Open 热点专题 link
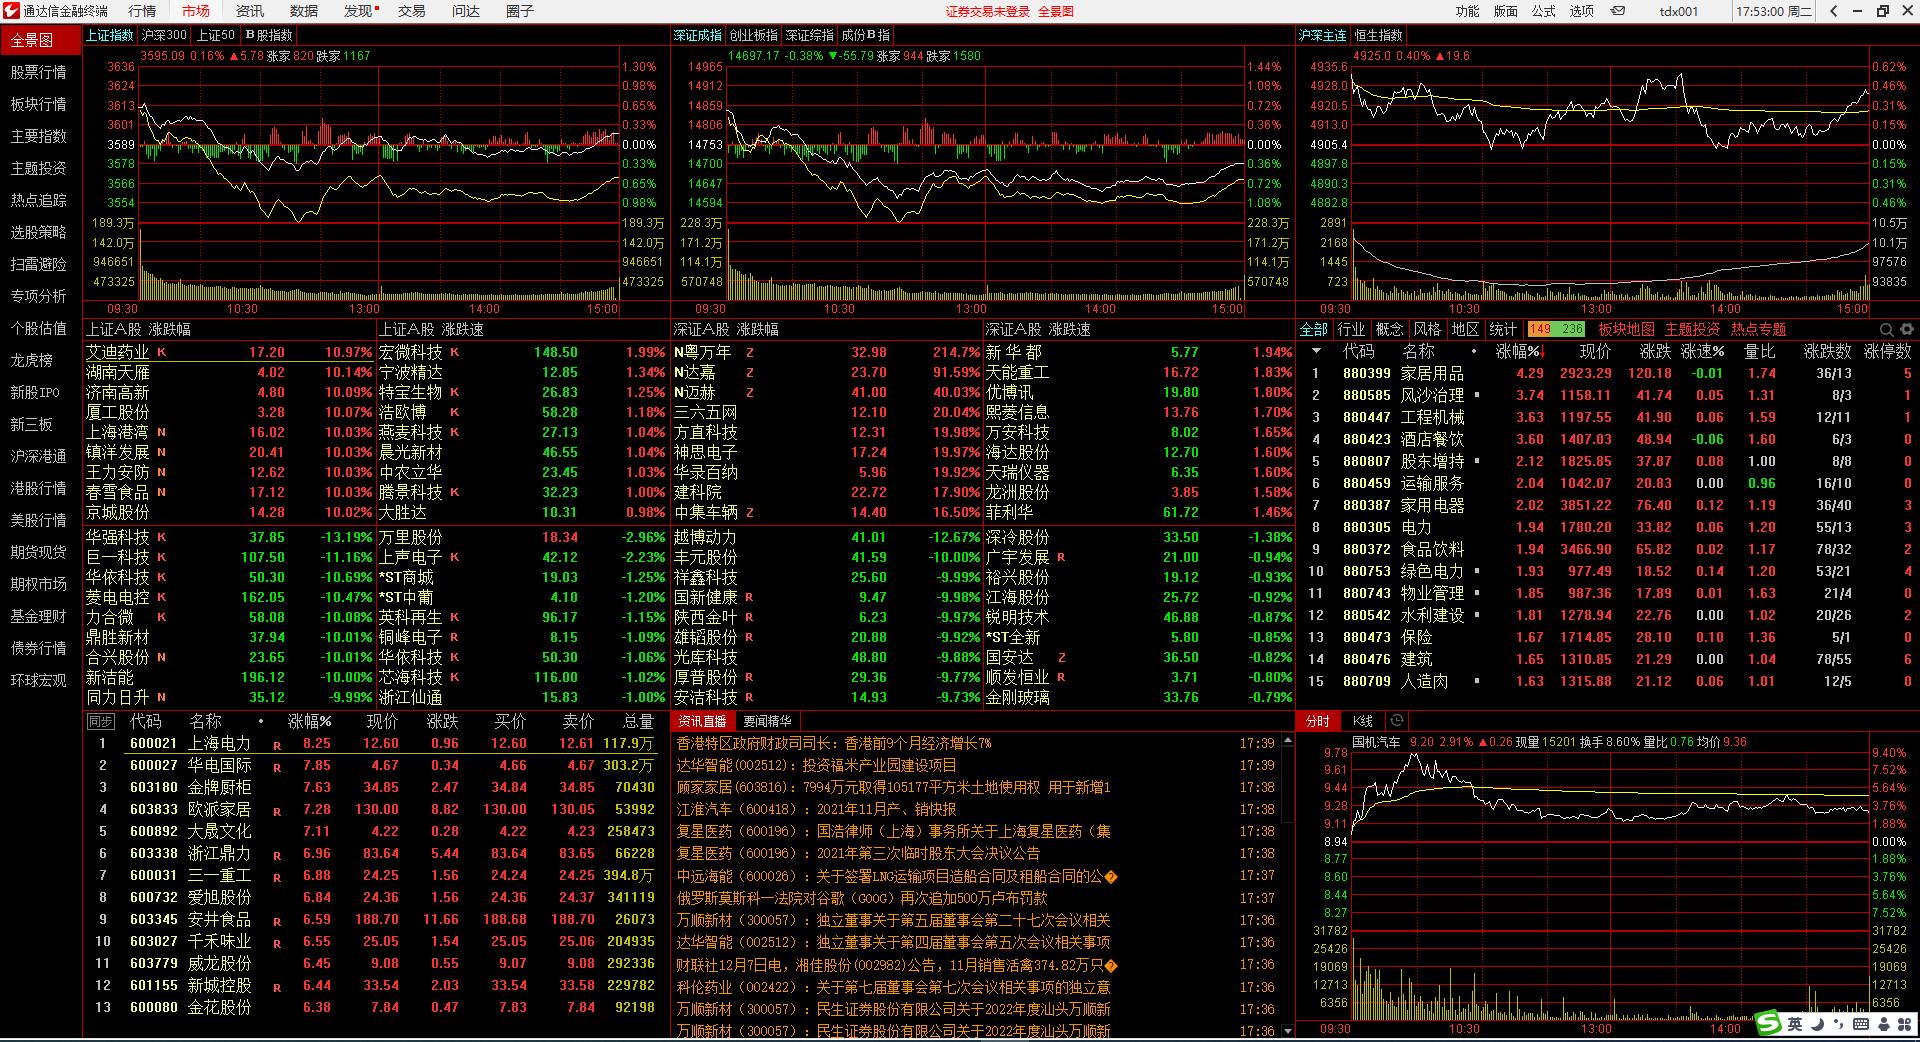Screen dimensions: 1920x1042 pos(1758,329)
